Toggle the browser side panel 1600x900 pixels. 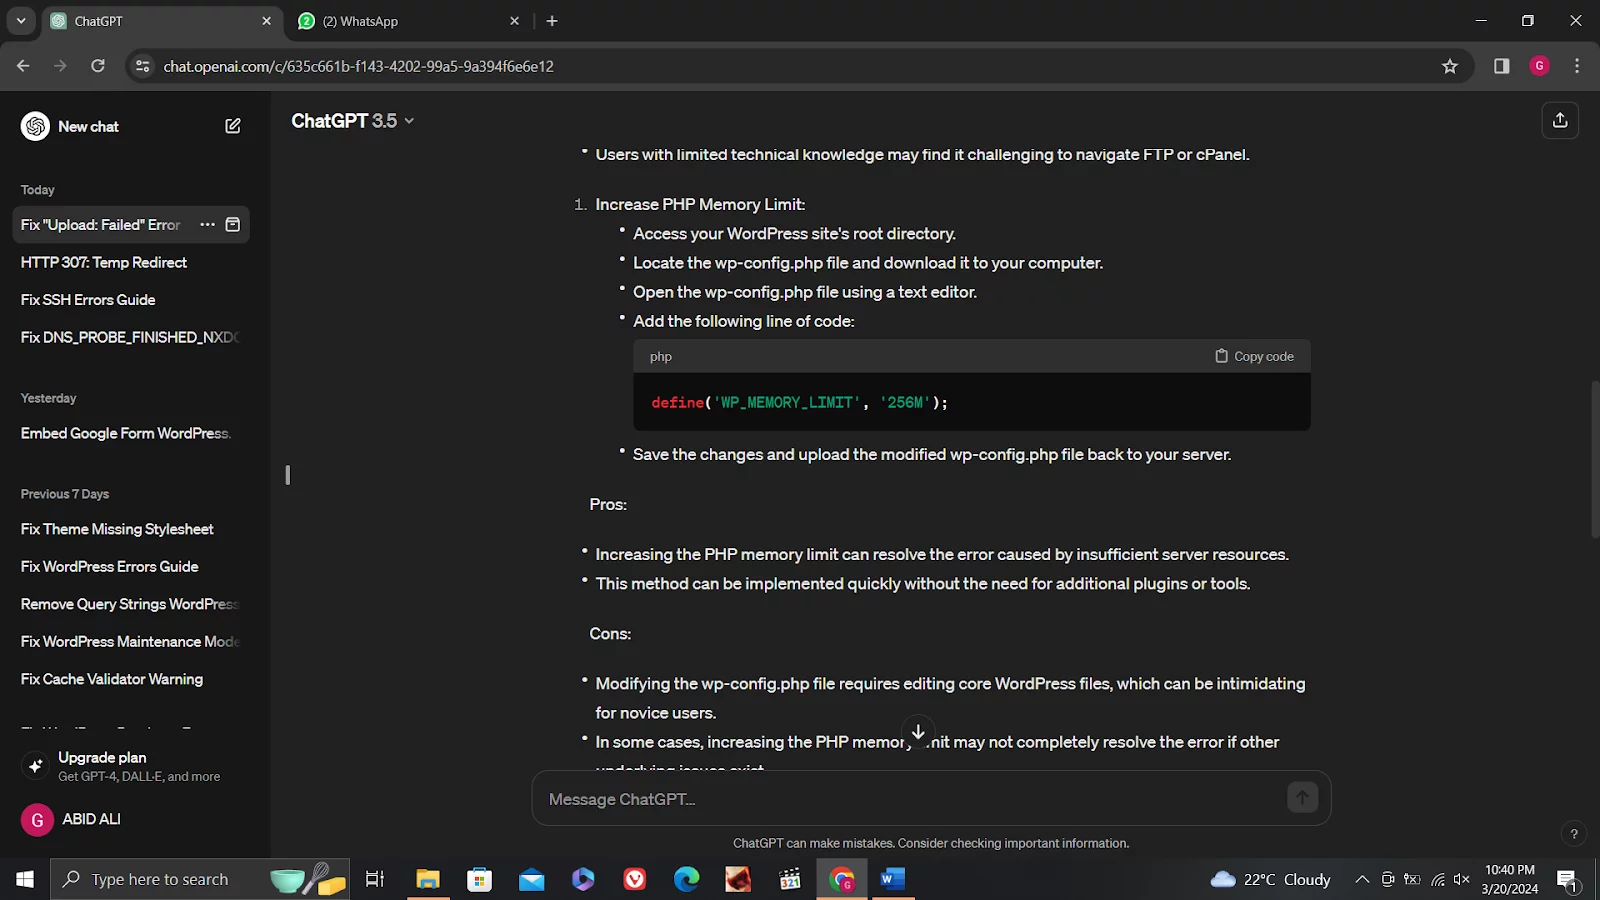tap(1501, 66)
